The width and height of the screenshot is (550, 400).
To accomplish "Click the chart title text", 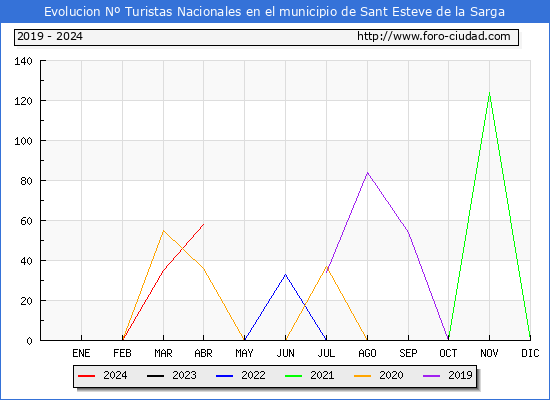I will click(274, 12).
